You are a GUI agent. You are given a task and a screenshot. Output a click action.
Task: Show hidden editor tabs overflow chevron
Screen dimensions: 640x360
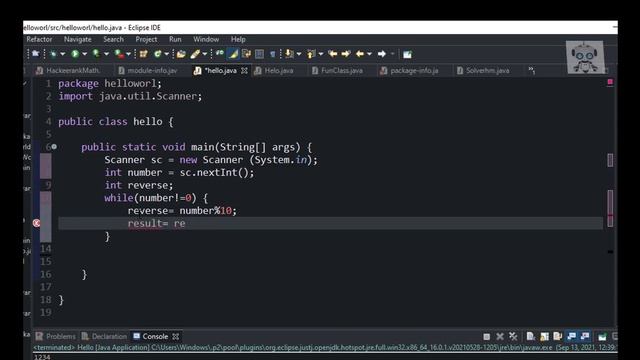pos(531,71)
